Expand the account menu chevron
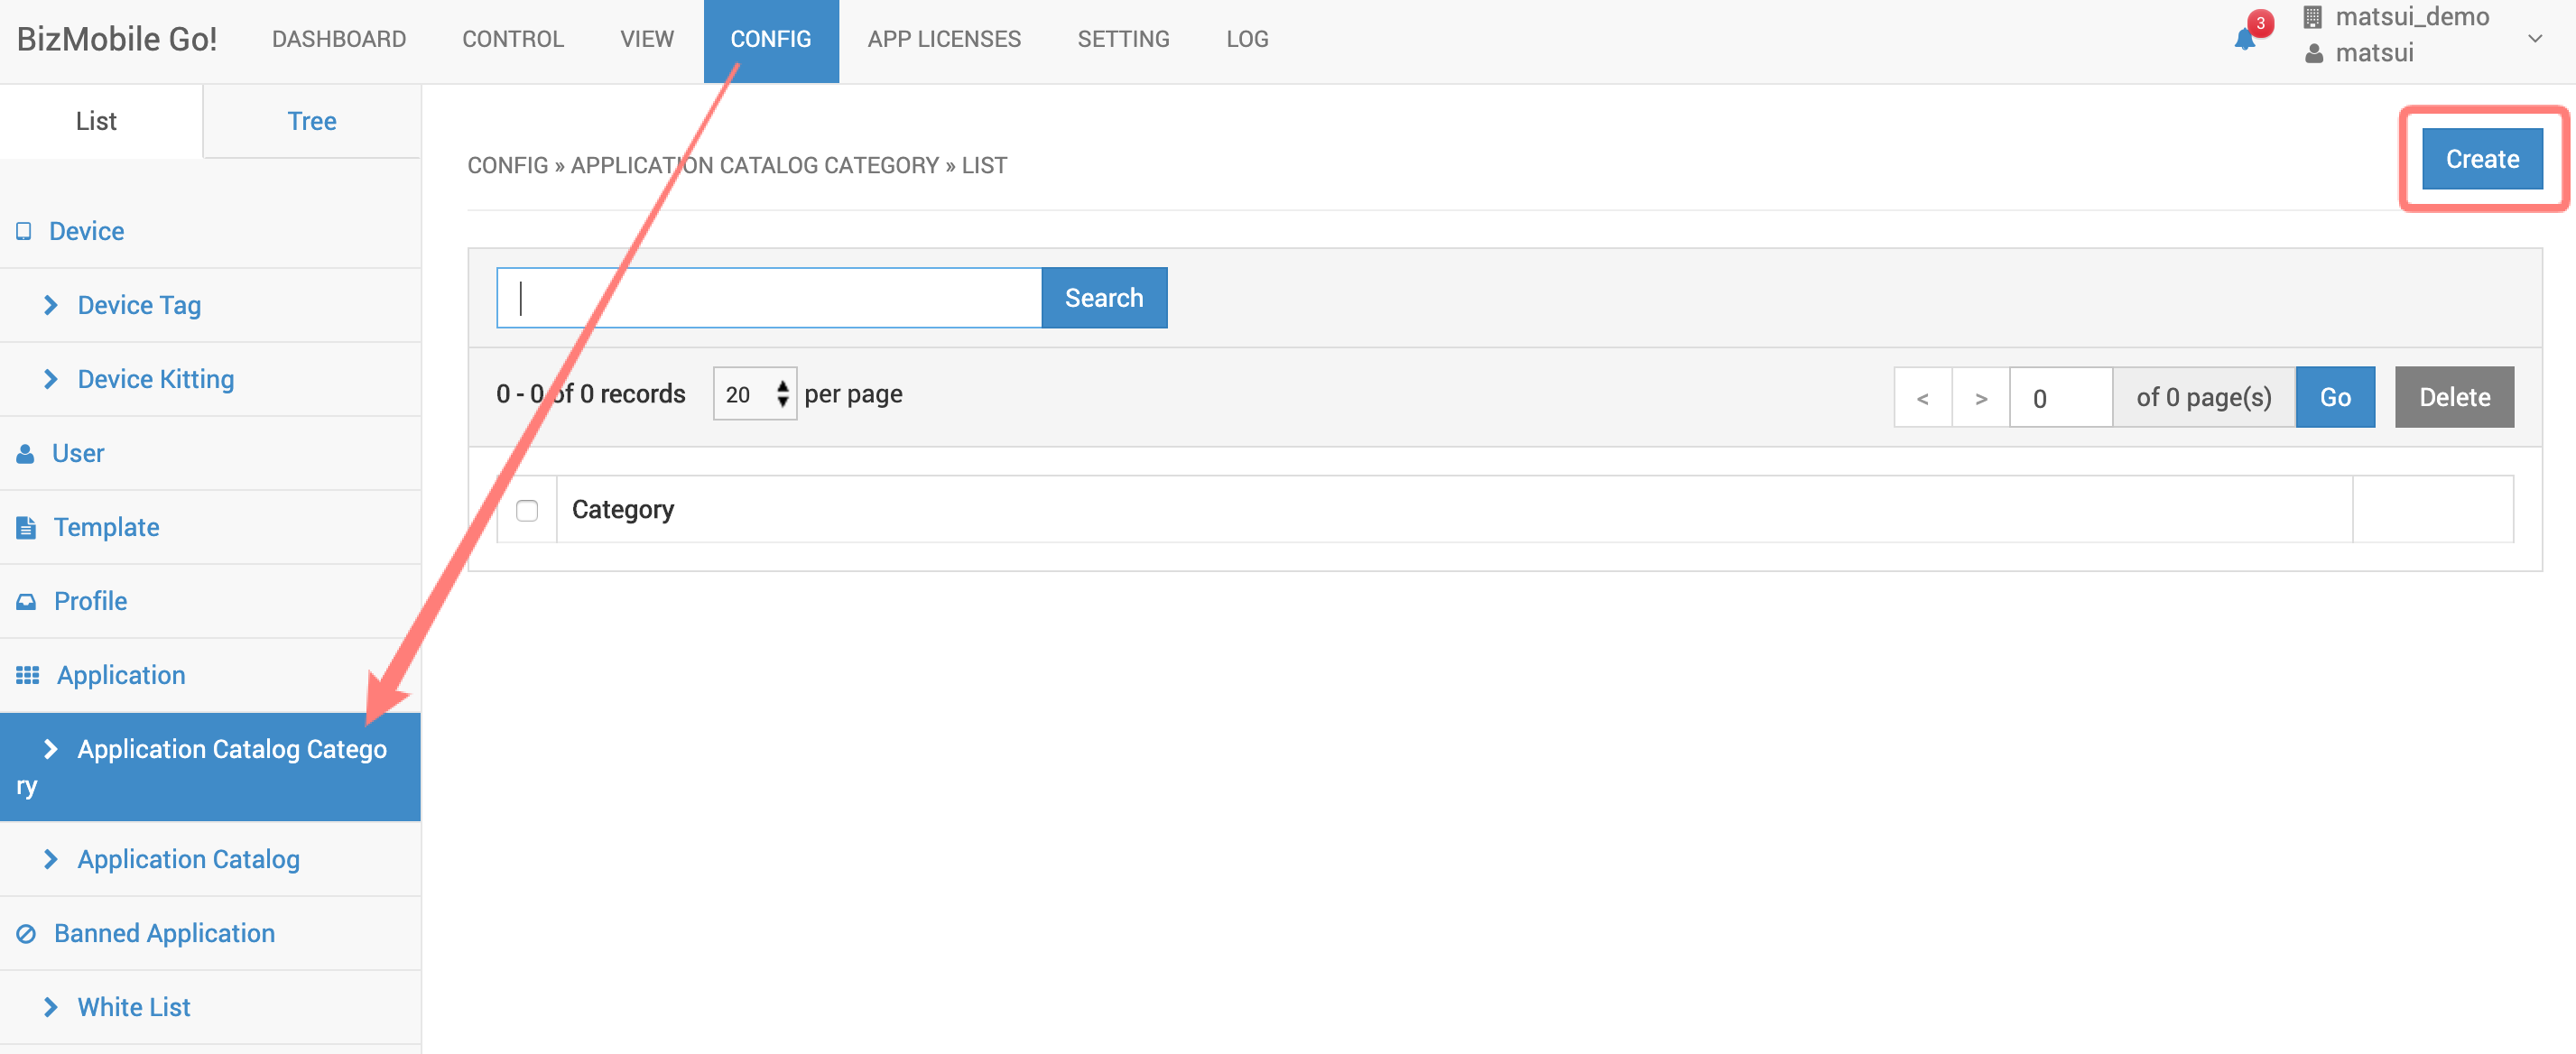Viewport: 2576px width, 1054px height. 2534,39
